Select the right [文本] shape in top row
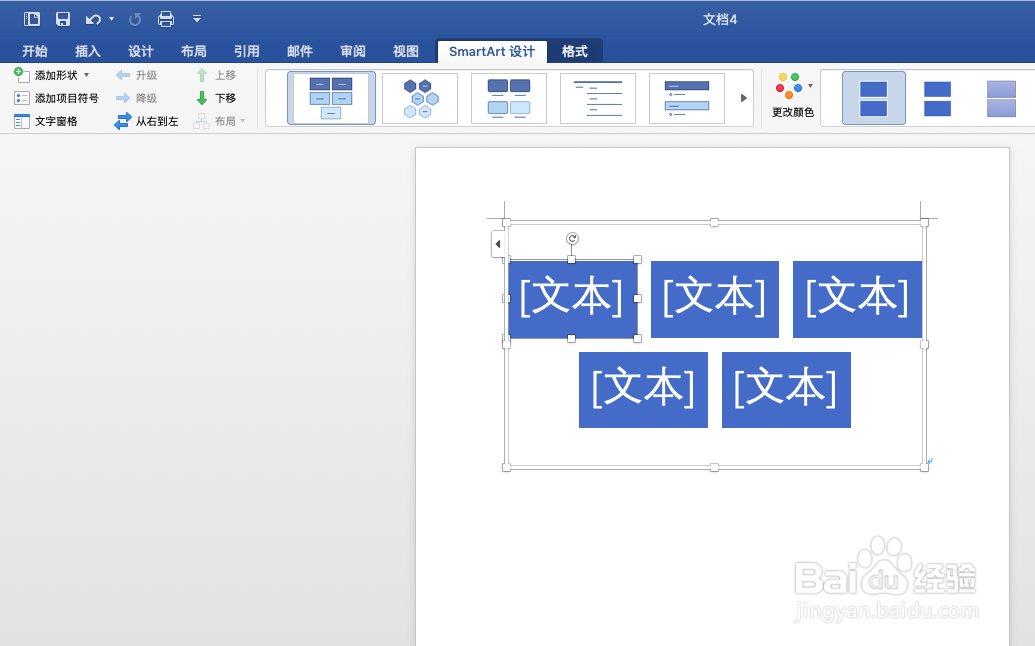 [x=857, y=299]
